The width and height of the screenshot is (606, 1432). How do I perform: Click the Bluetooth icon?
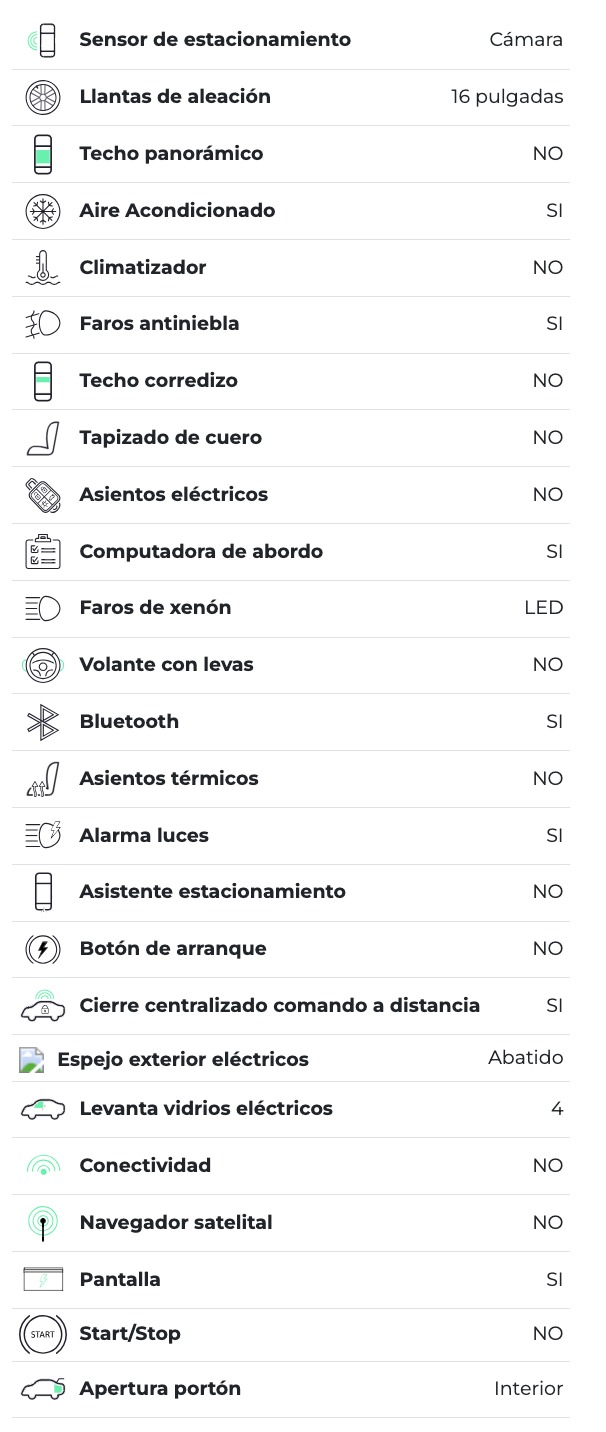42,722
